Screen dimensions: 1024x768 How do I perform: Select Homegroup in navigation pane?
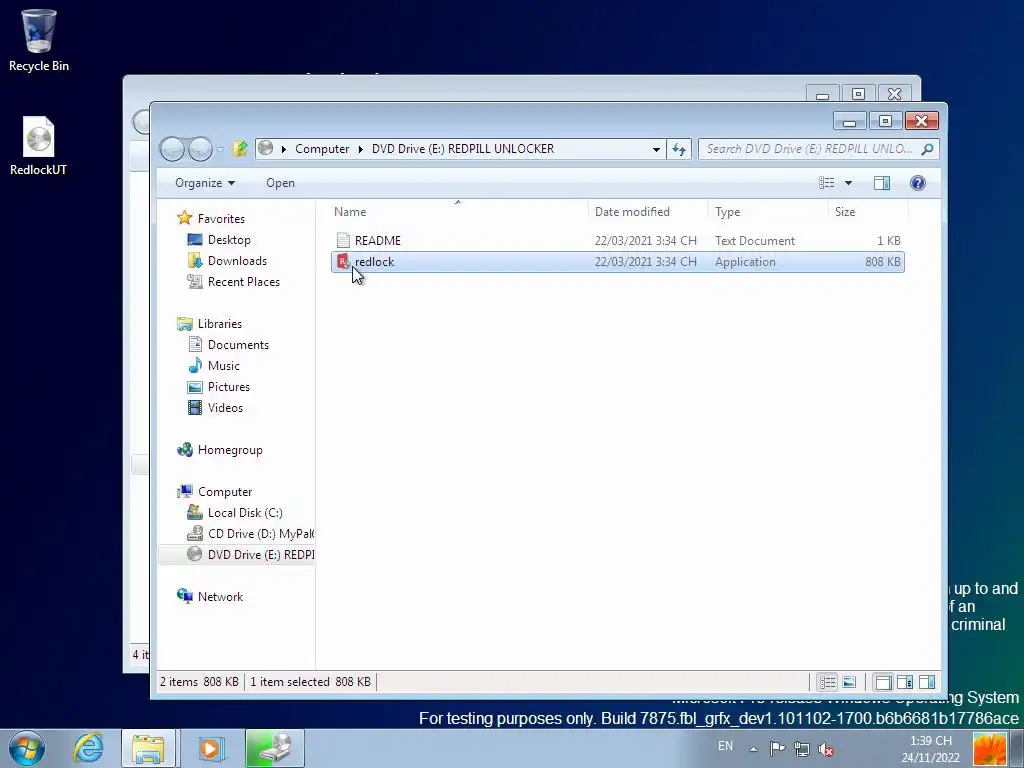click(230, 450)
